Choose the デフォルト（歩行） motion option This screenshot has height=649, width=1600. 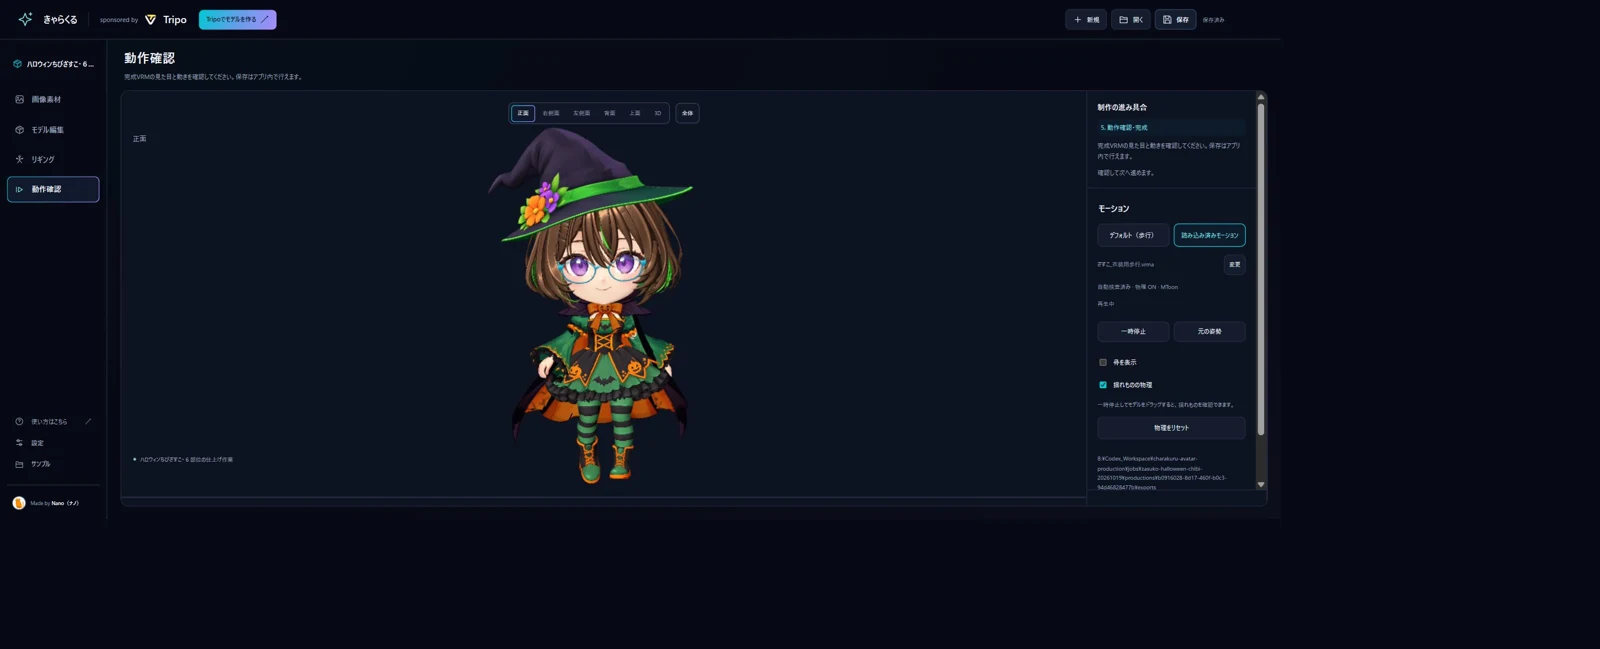click(1133, 235)
